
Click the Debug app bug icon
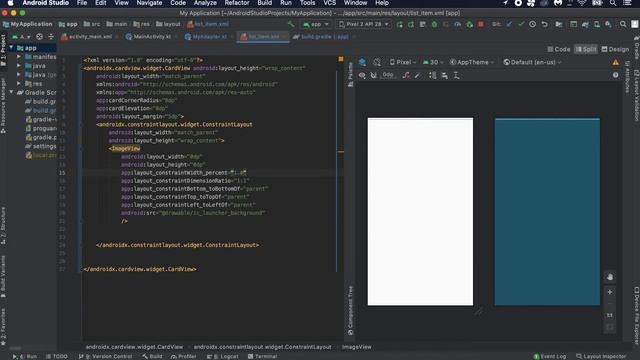point(434,24)
